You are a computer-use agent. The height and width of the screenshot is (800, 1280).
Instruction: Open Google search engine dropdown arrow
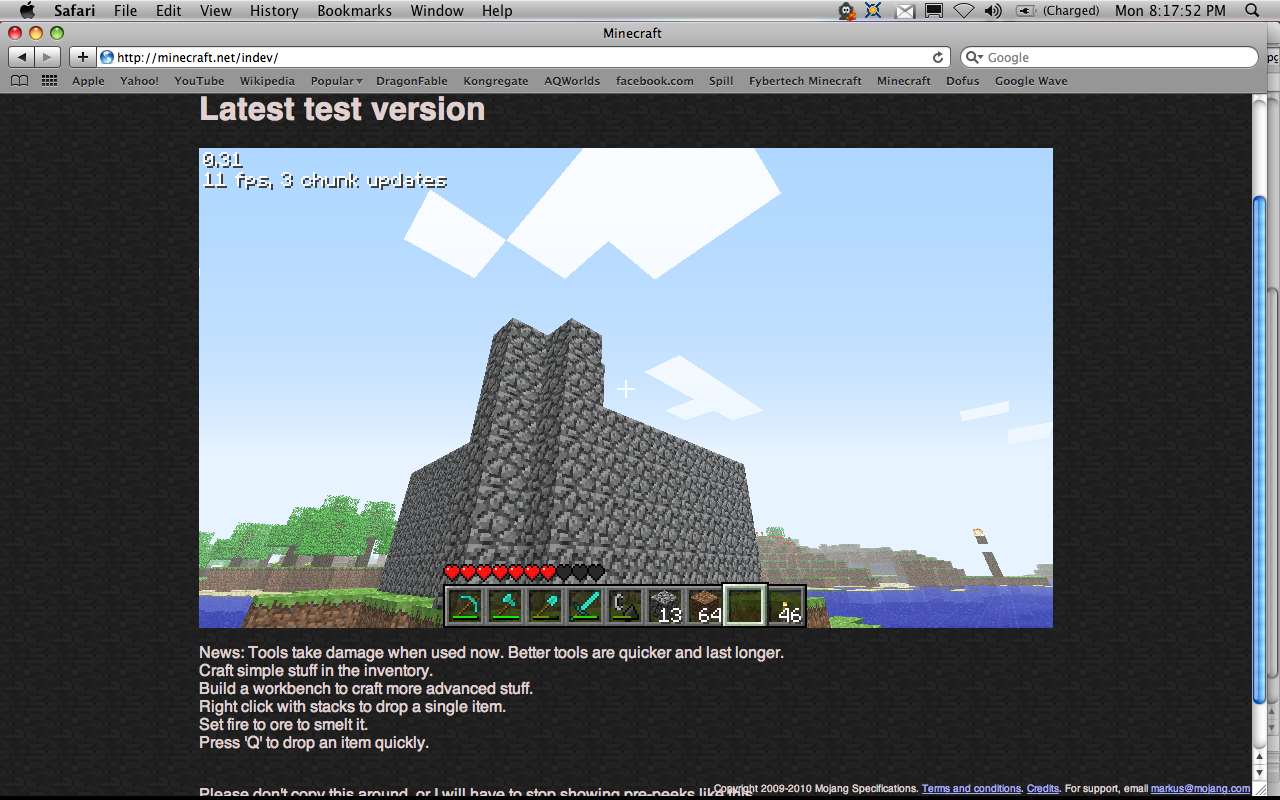(x=973, y=57)
